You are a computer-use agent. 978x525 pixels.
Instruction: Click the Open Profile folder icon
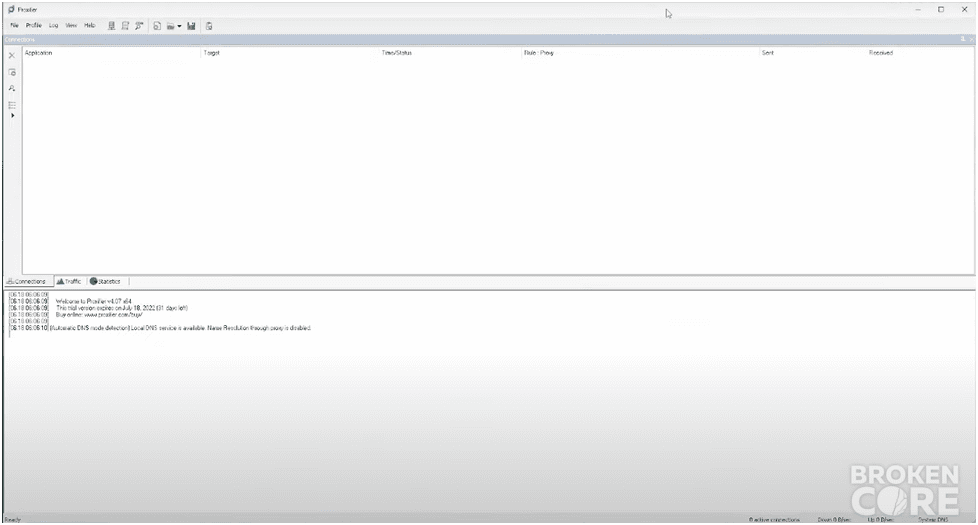click(170, 26)
